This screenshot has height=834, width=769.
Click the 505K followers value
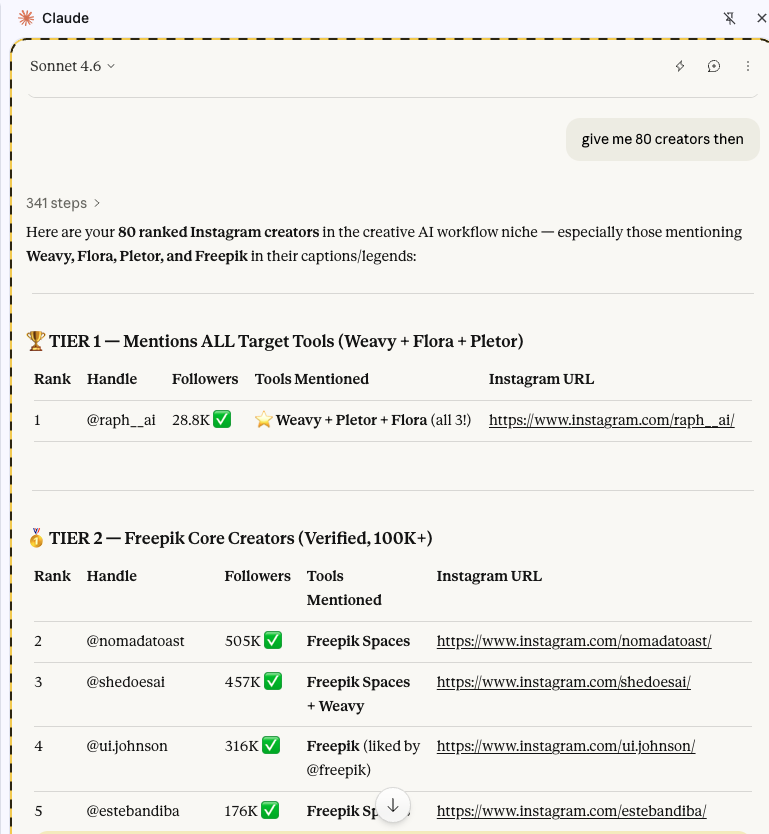coord(243,641)
